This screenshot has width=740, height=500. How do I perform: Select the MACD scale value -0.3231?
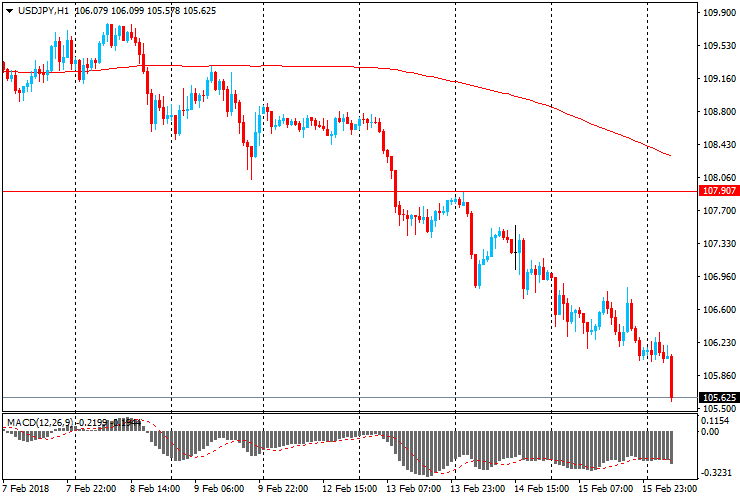pyautogui.click(x=716, y=473)
